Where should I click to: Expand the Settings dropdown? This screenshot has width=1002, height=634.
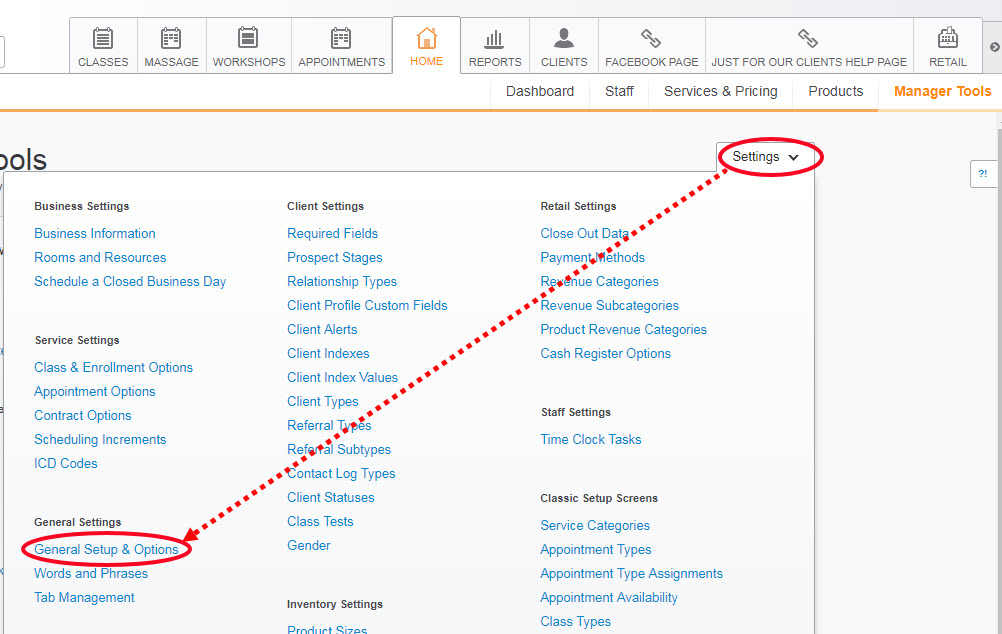(x=766, y=157)
